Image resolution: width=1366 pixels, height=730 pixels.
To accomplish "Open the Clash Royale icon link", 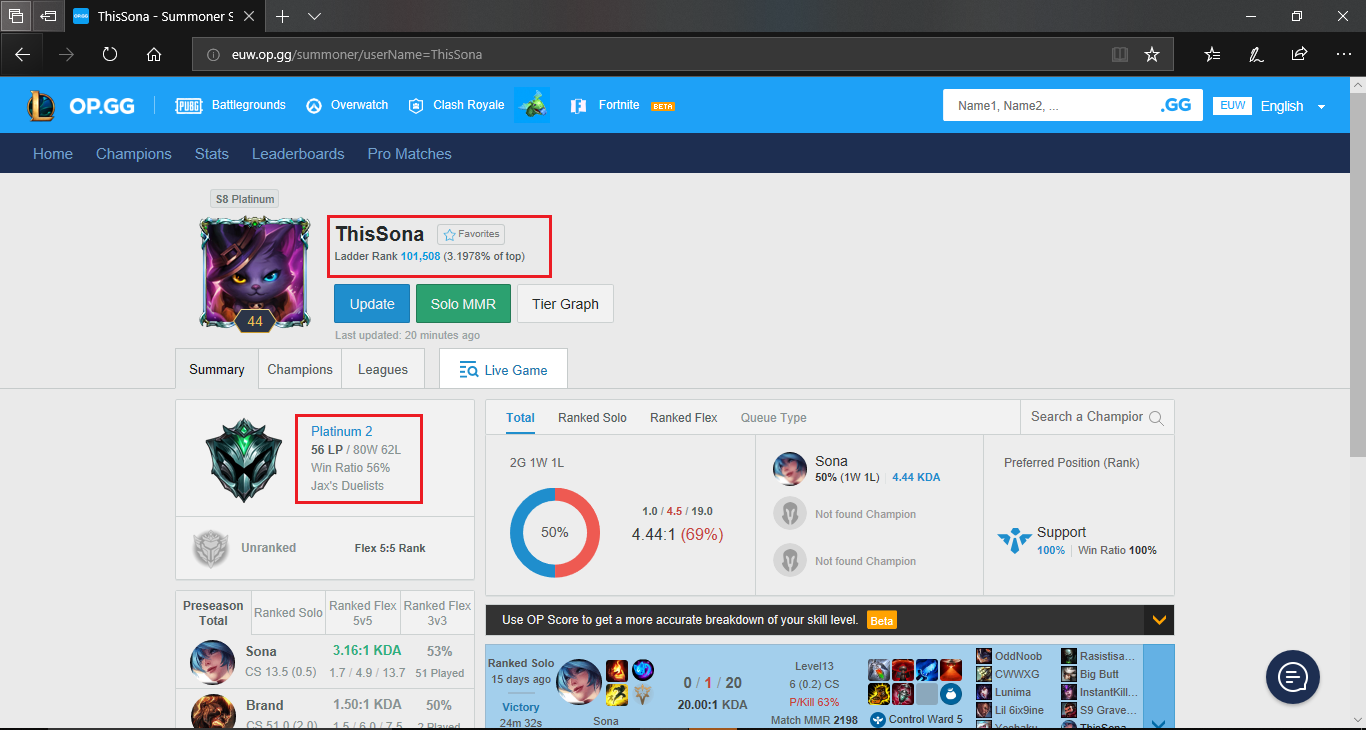I will point(416,105).
